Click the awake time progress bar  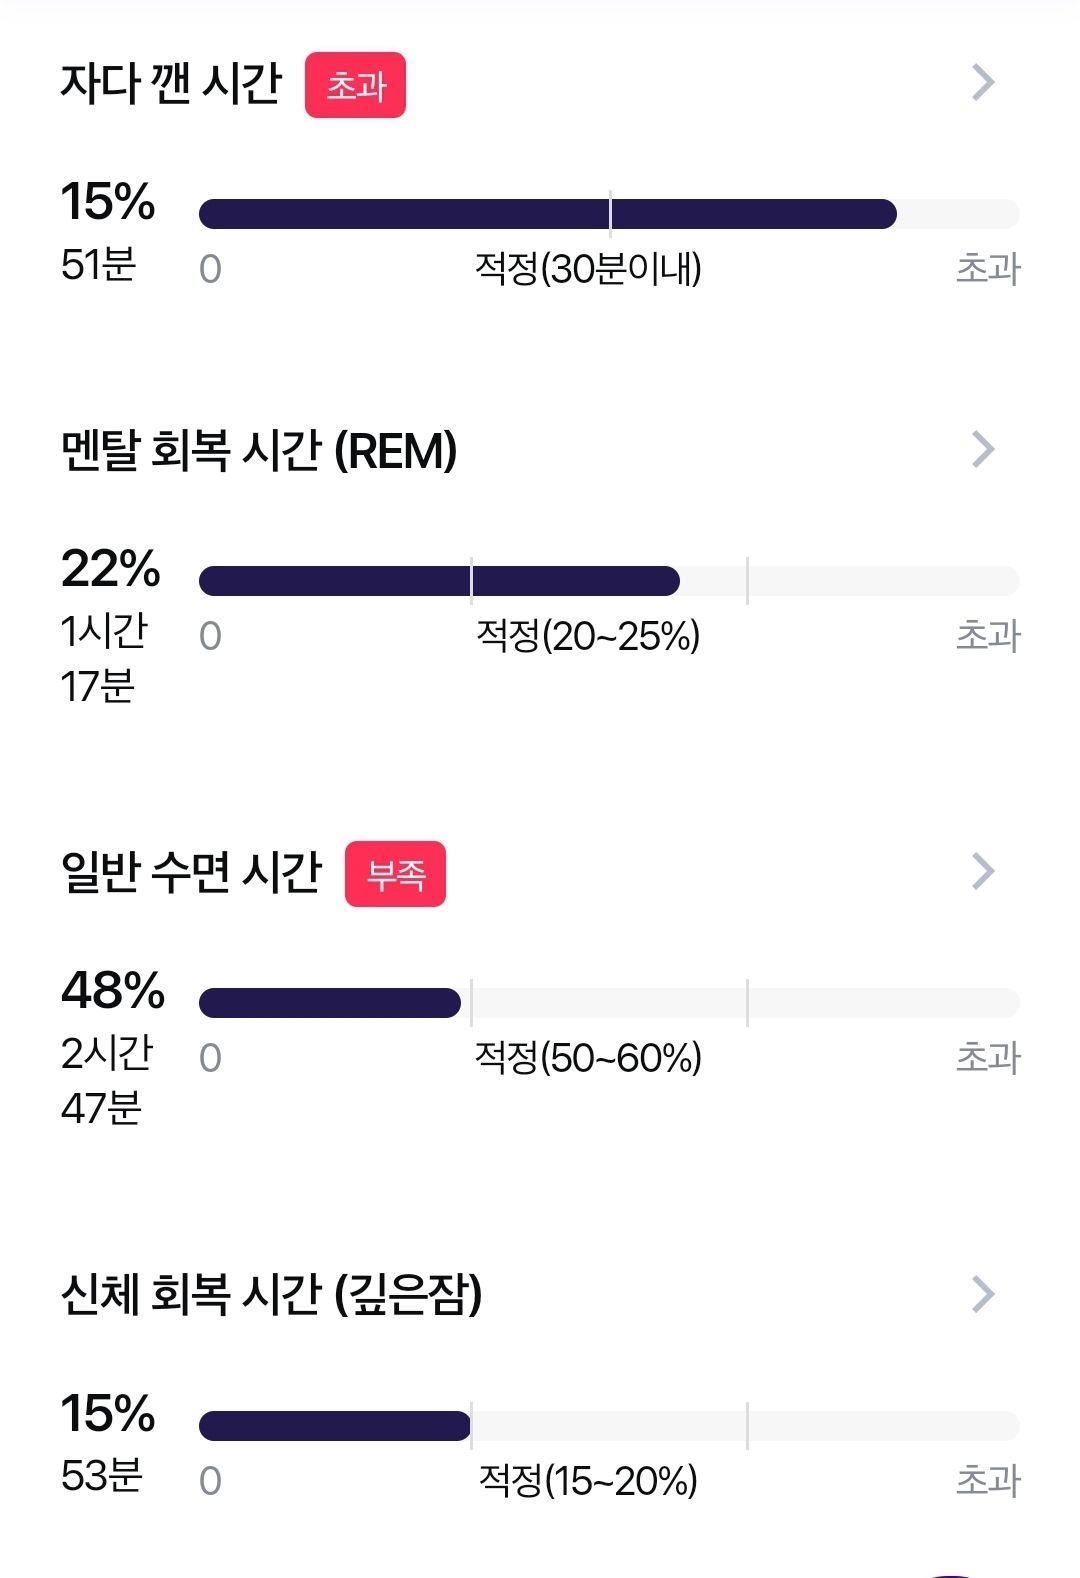tap(609, 214)
